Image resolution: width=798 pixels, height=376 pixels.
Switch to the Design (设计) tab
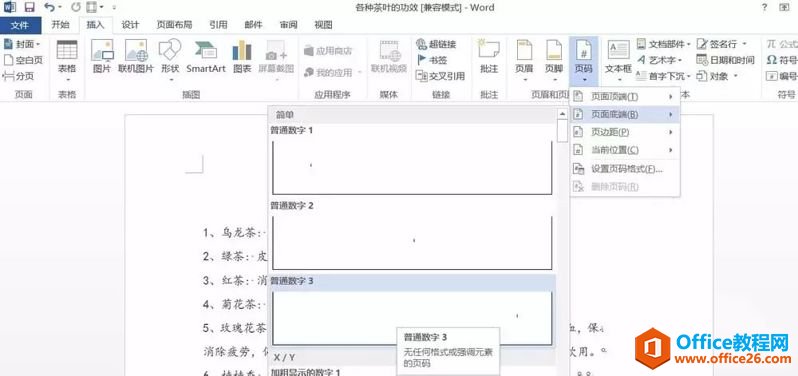tap(130, 25)
